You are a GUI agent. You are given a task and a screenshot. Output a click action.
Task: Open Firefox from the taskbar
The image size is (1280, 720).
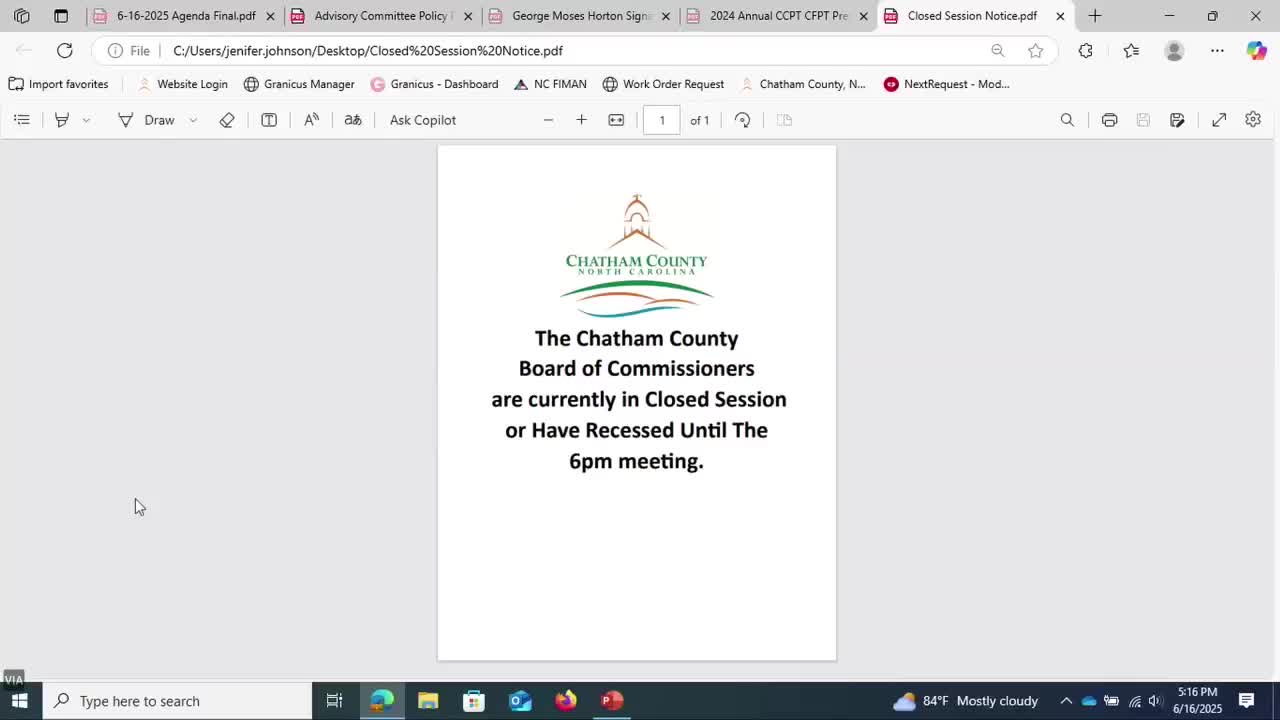(566, 701)
